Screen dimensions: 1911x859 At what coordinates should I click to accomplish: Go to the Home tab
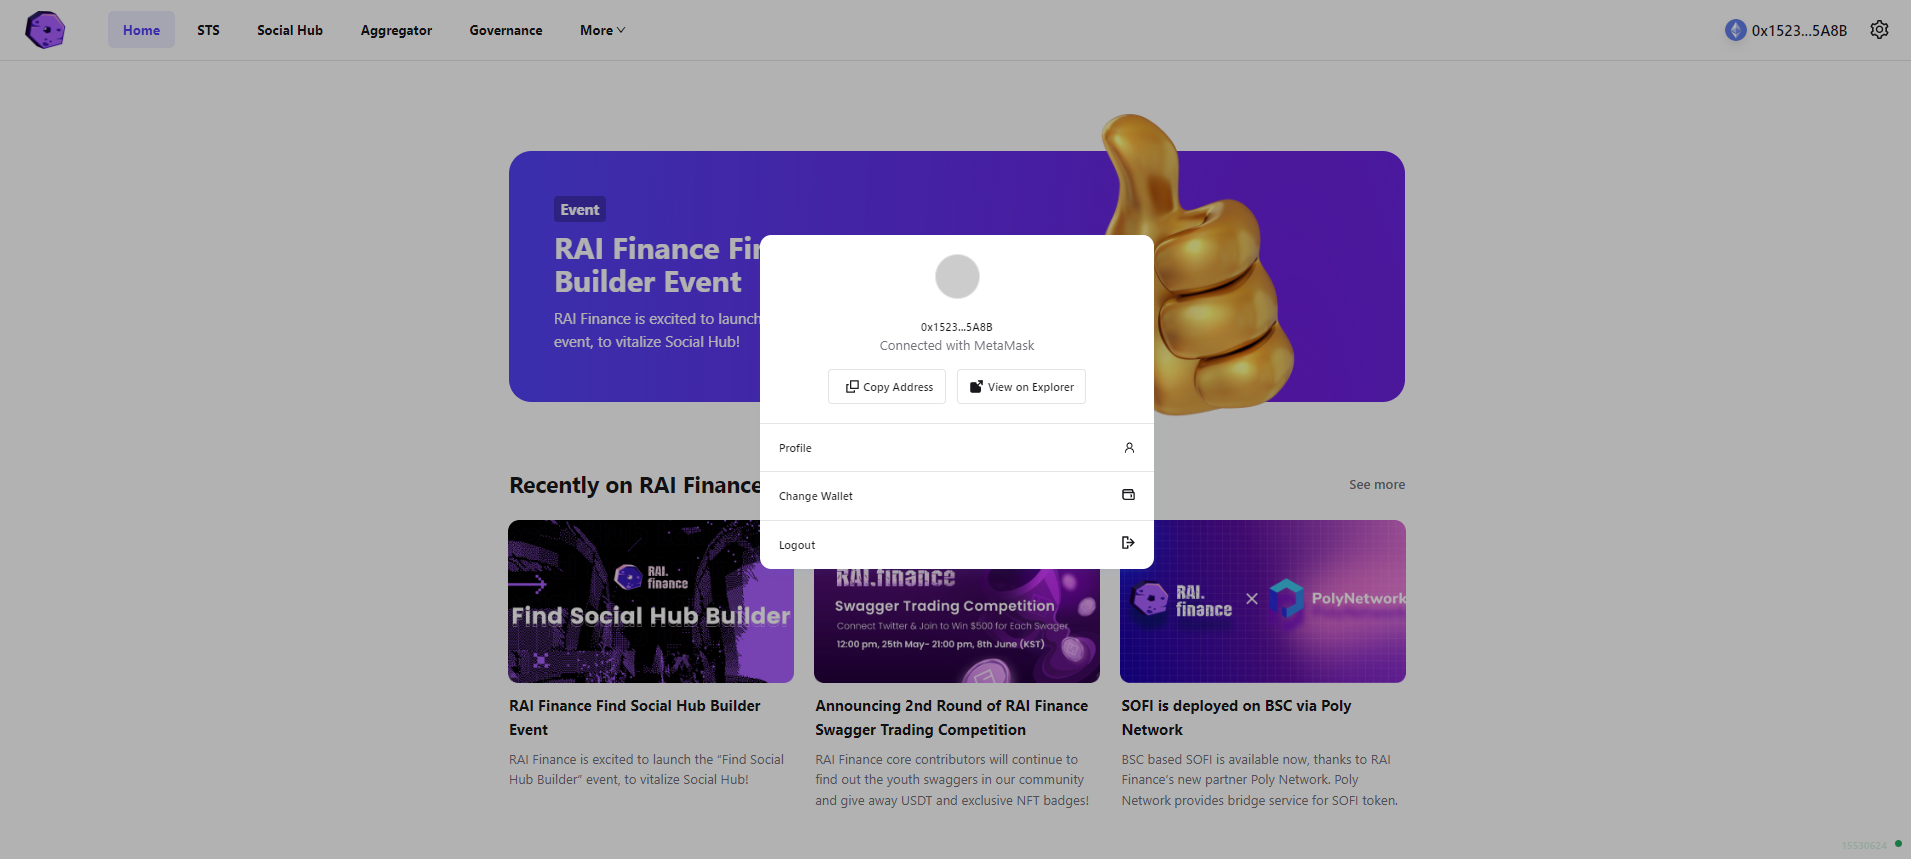(x=141, y=30)
